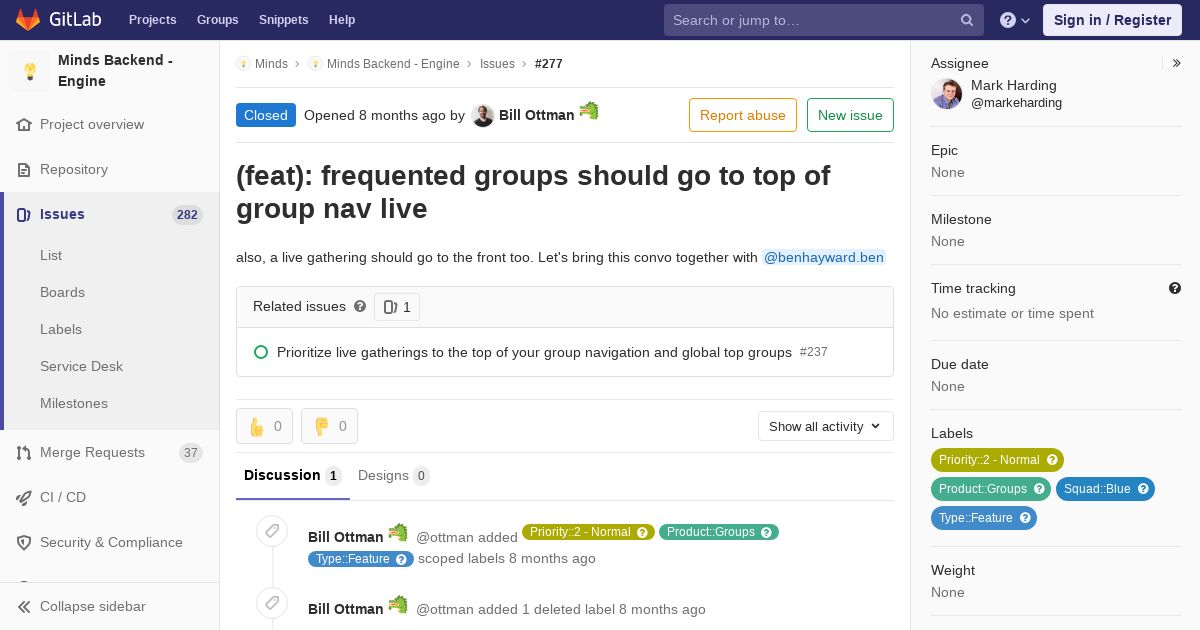Click the related issues count 1 badge

[397, 307]
